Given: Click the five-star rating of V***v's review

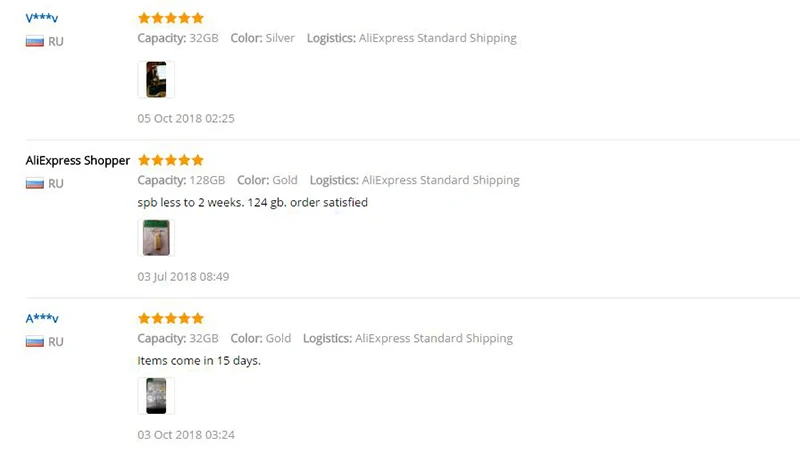Looking at the screenshot, I should (x=171, y=18).
